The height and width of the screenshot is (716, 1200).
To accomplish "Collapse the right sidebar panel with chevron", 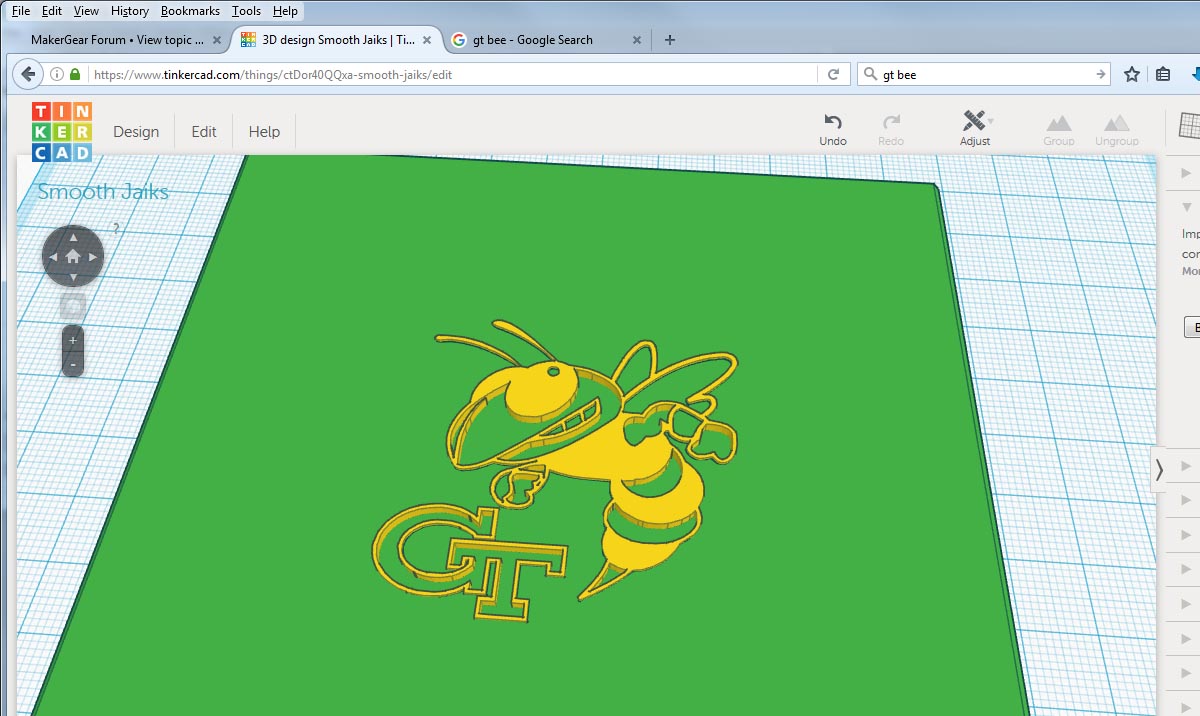I will 1159,469.
